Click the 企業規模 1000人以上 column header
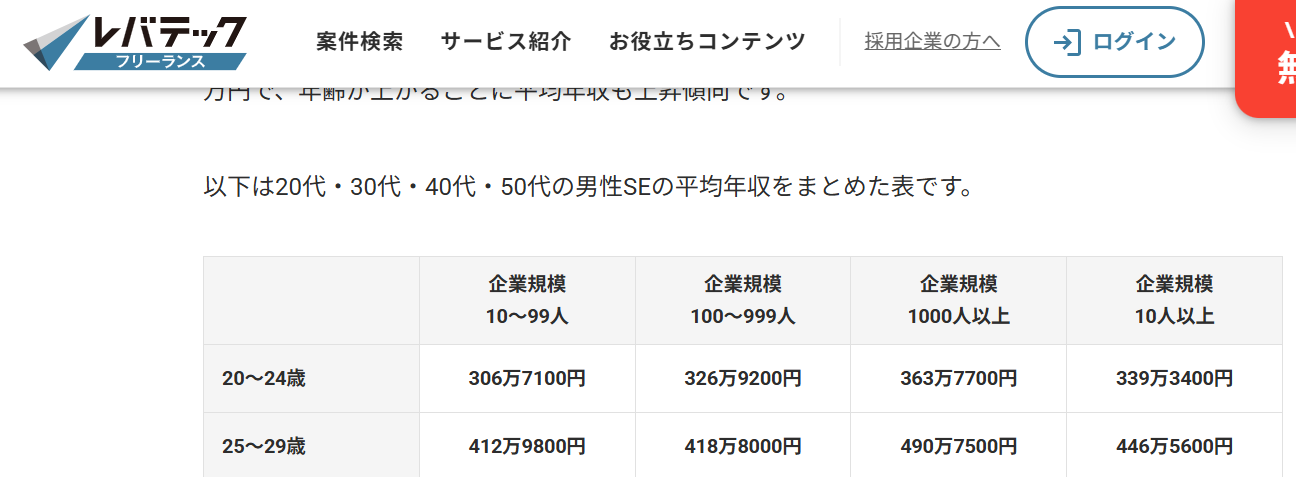This screenshot has height=477, width=1296. (x=958, y=300)
